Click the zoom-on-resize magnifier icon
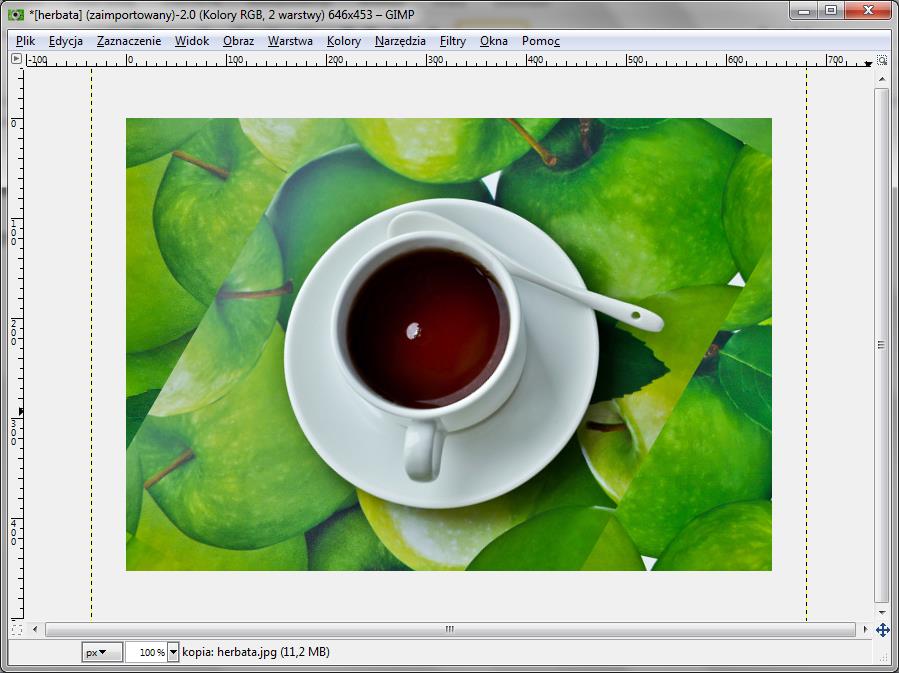Image resolution: width=899 pixels, height=673 pixels. (882, 60)
